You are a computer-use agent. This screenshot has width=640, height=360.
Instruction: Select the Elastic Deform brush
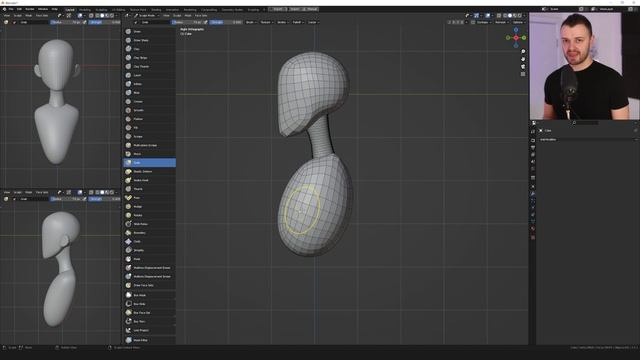click(x=149, y=171)
